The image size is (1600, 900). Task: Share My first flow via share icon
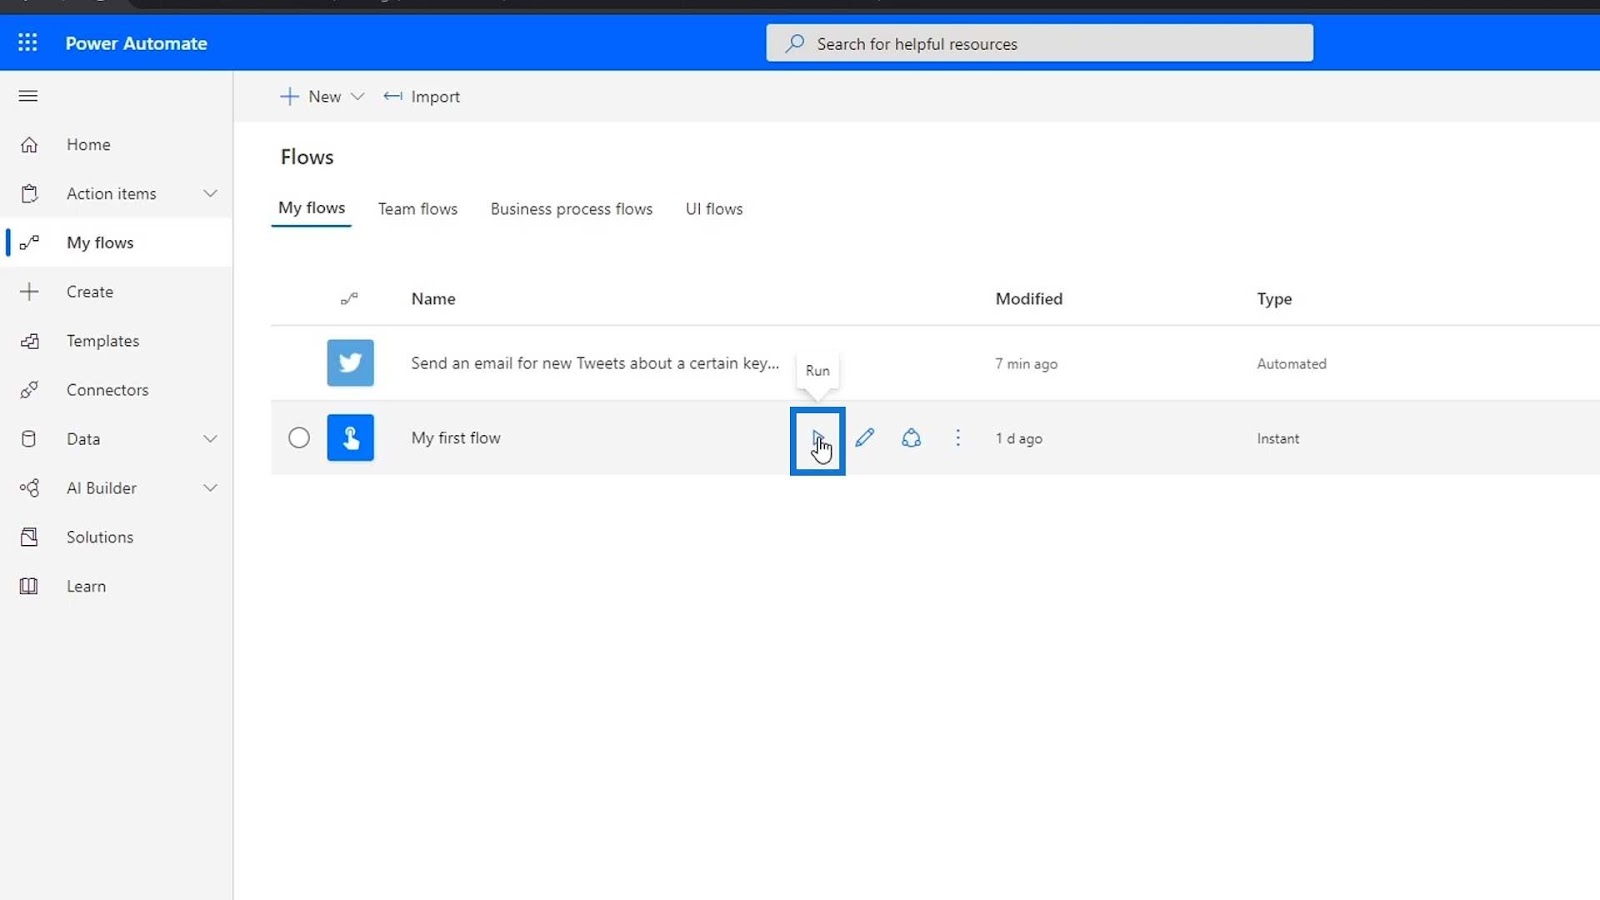[911, 438]
